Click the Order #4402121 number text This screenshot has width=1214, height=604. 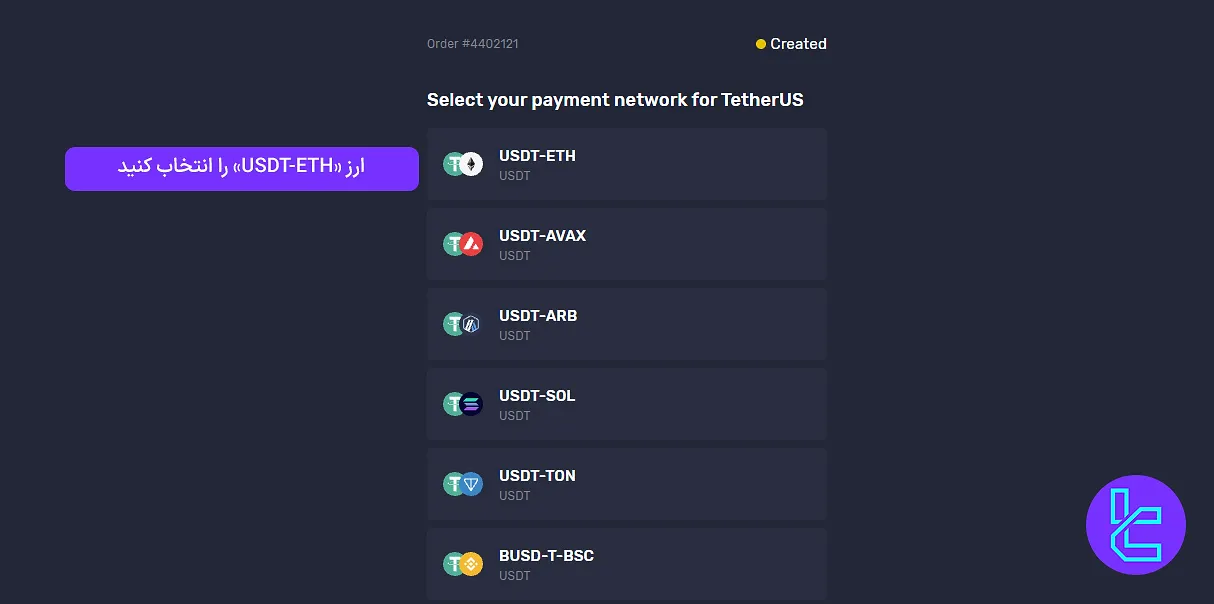tap(472, 44)
